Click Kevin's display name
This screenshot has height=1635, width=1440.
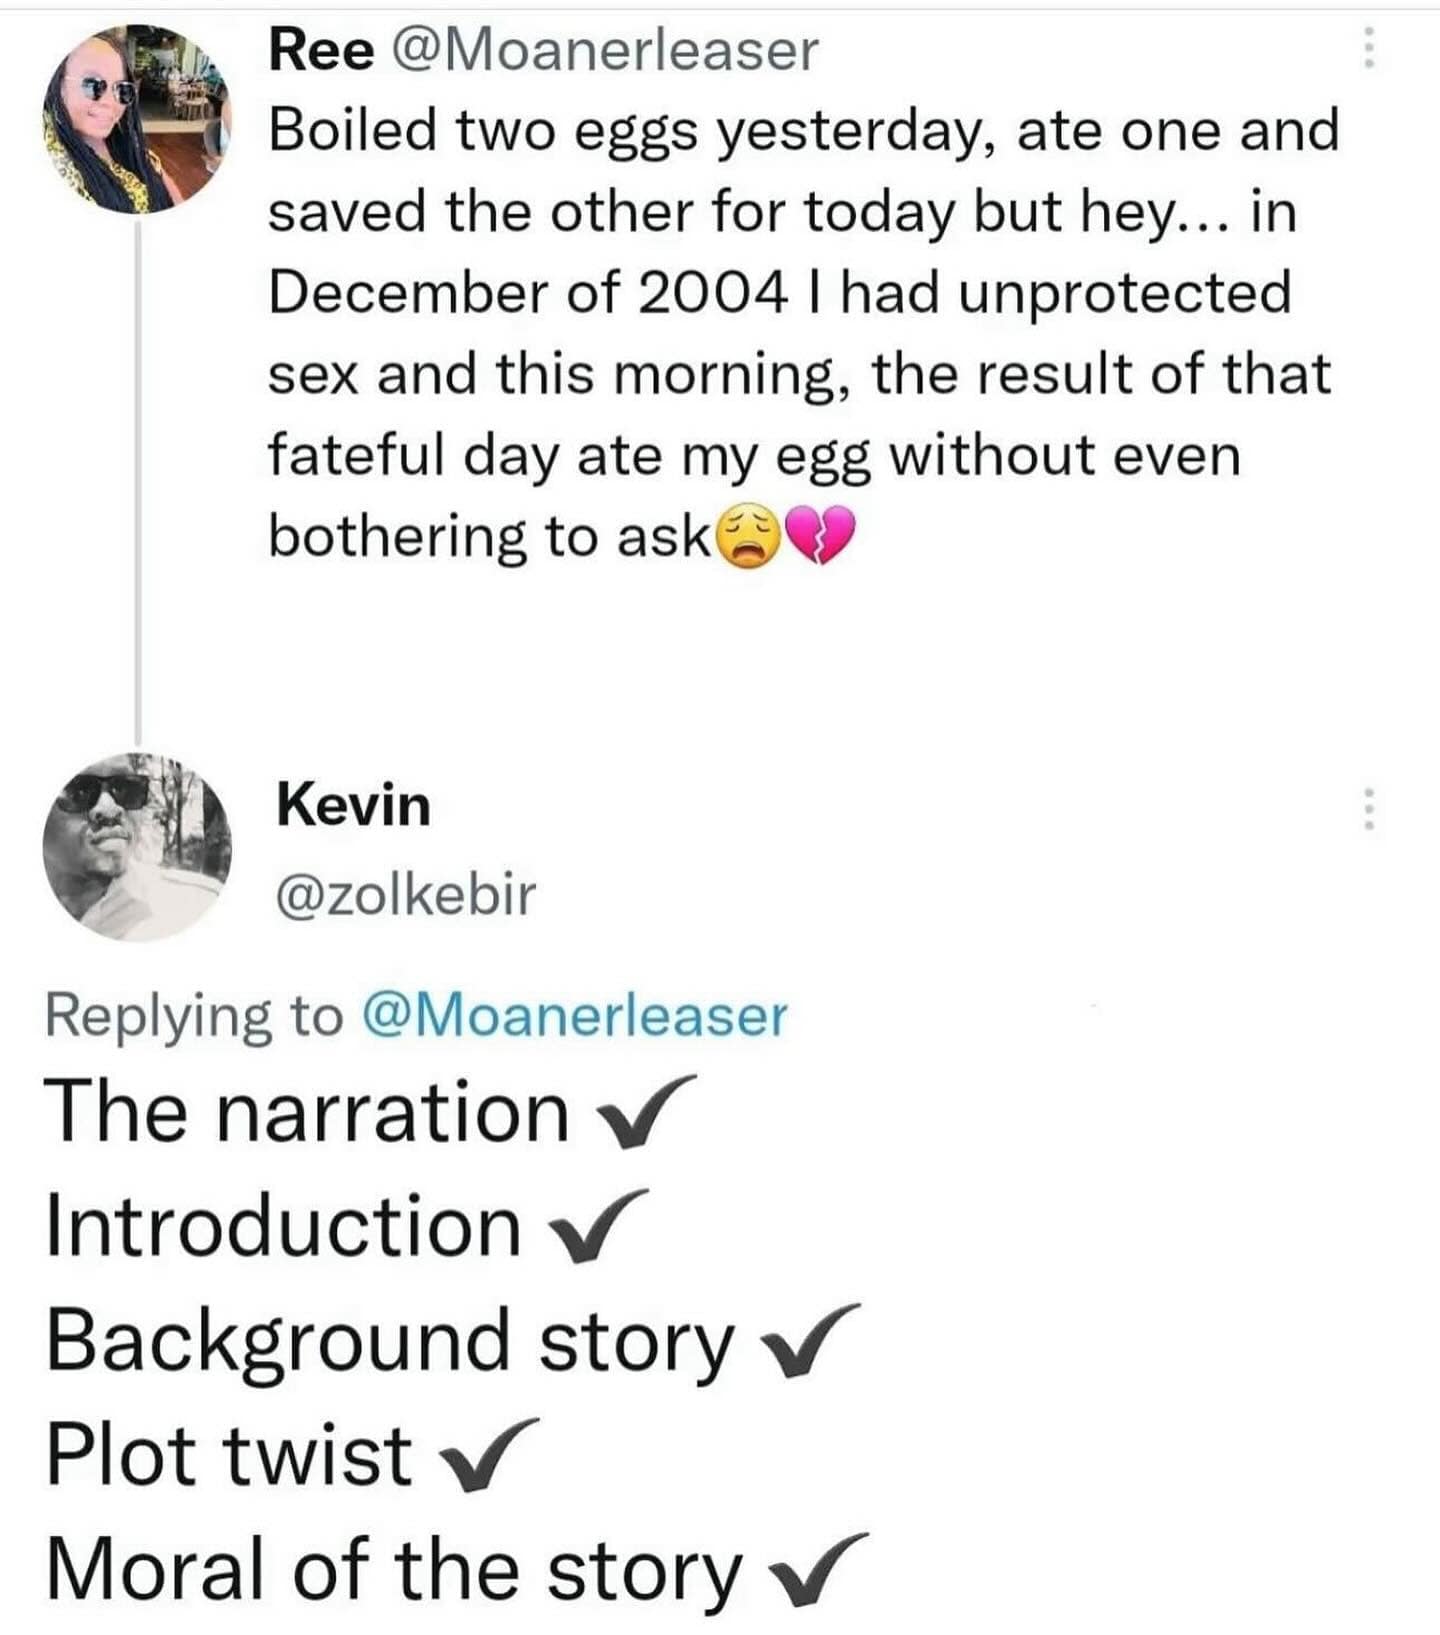[353, 805]
